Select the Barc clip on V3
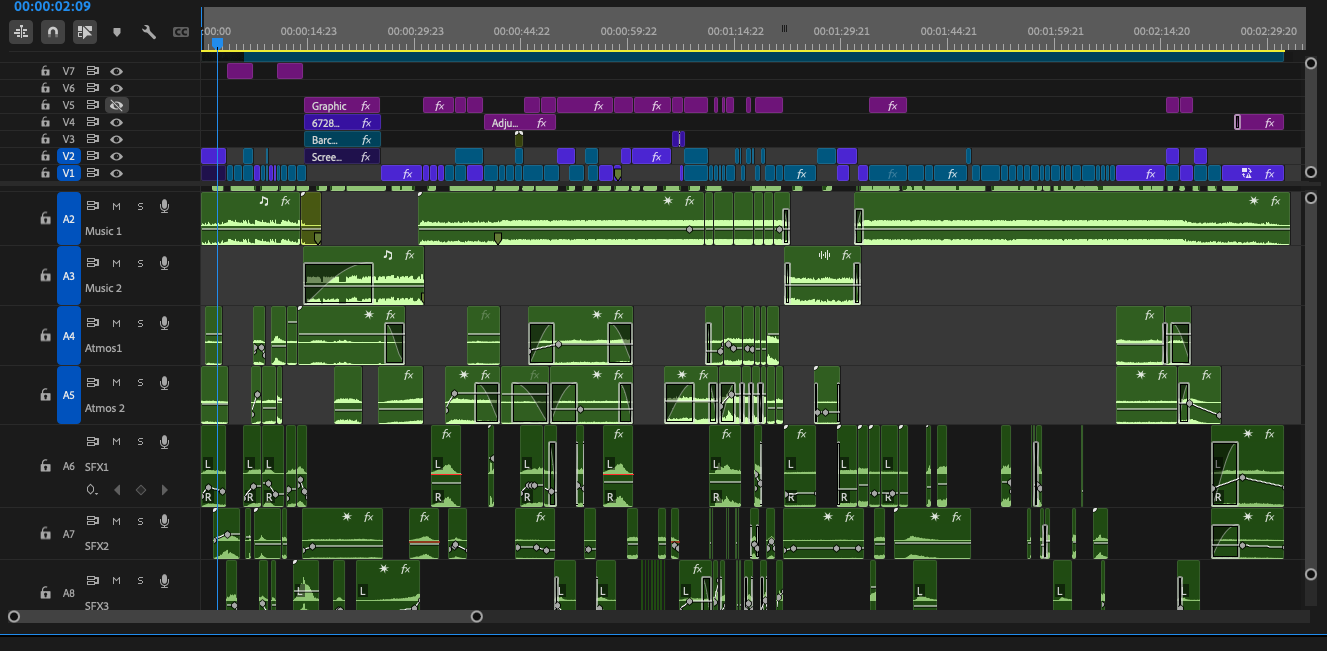 tap(342, 139)
